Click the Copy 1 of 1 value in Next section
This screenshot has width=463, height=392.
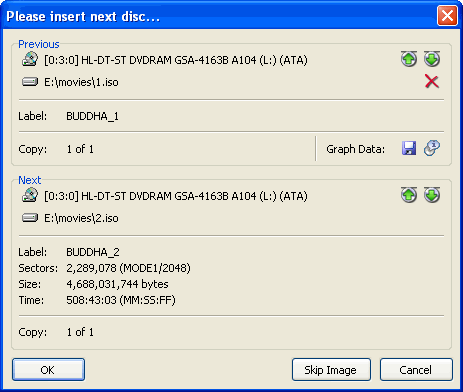tap(80, 332)
